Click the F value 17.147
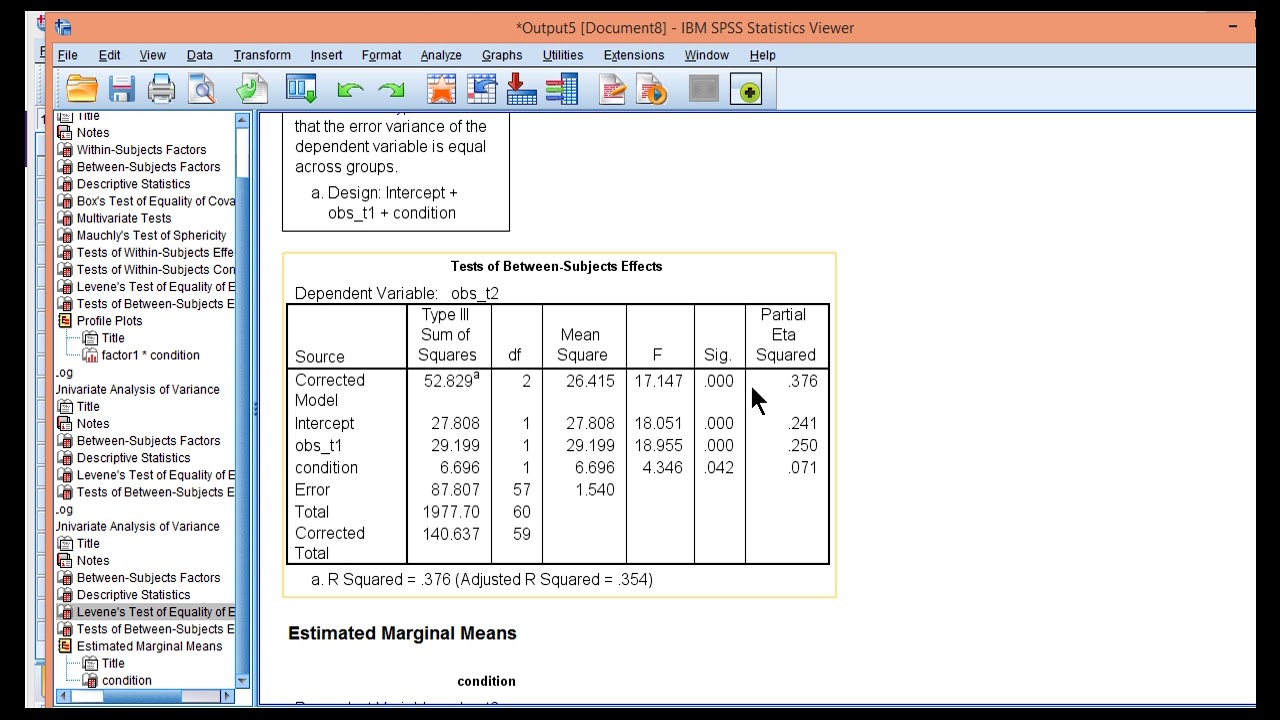Screen dimensions: 1280x720 tap(658, 381)
